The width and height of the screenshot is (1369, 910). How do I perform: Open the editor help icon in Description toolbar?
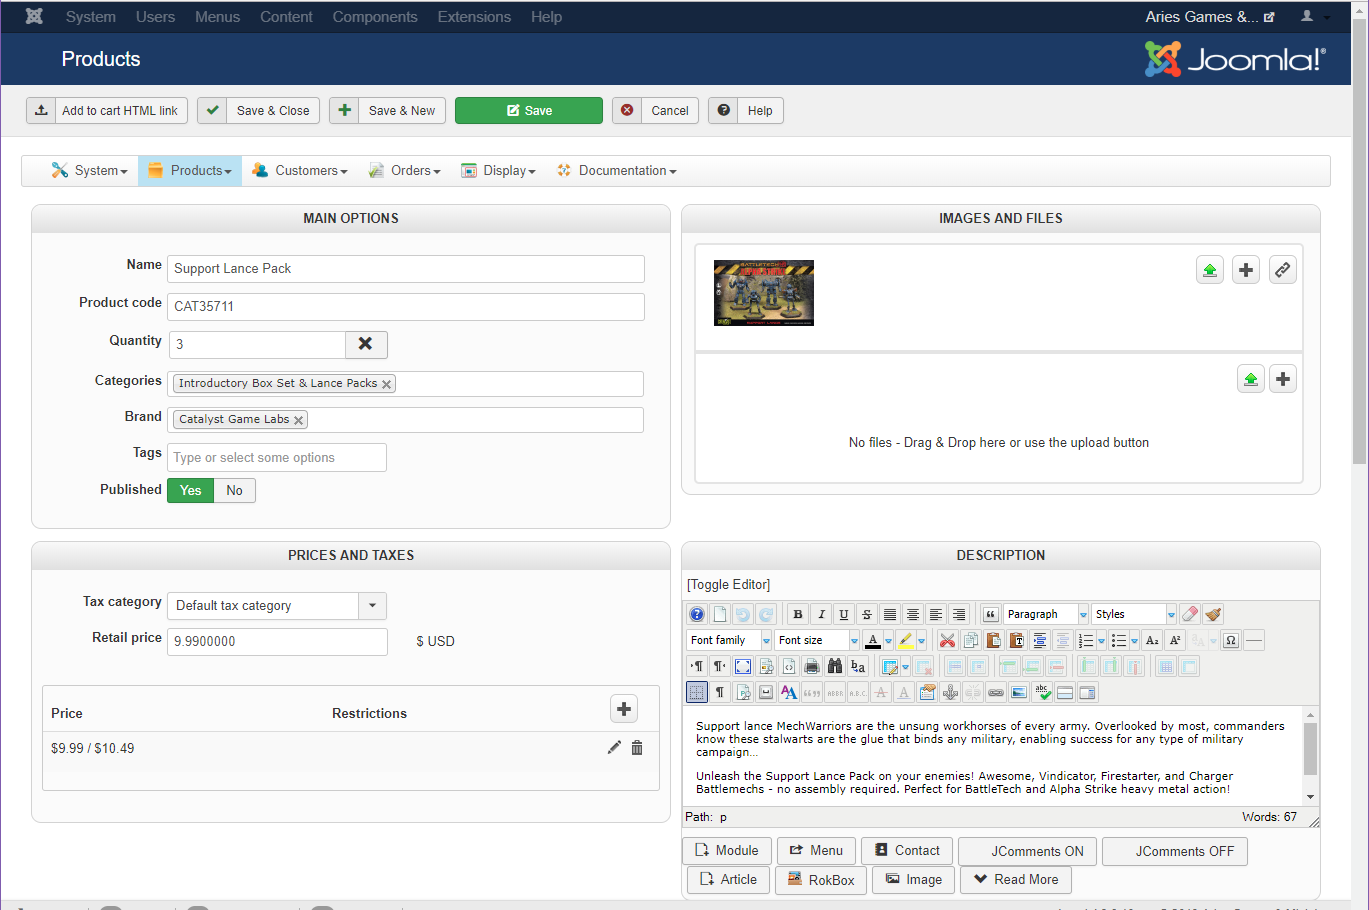click(x=697, y=614)
